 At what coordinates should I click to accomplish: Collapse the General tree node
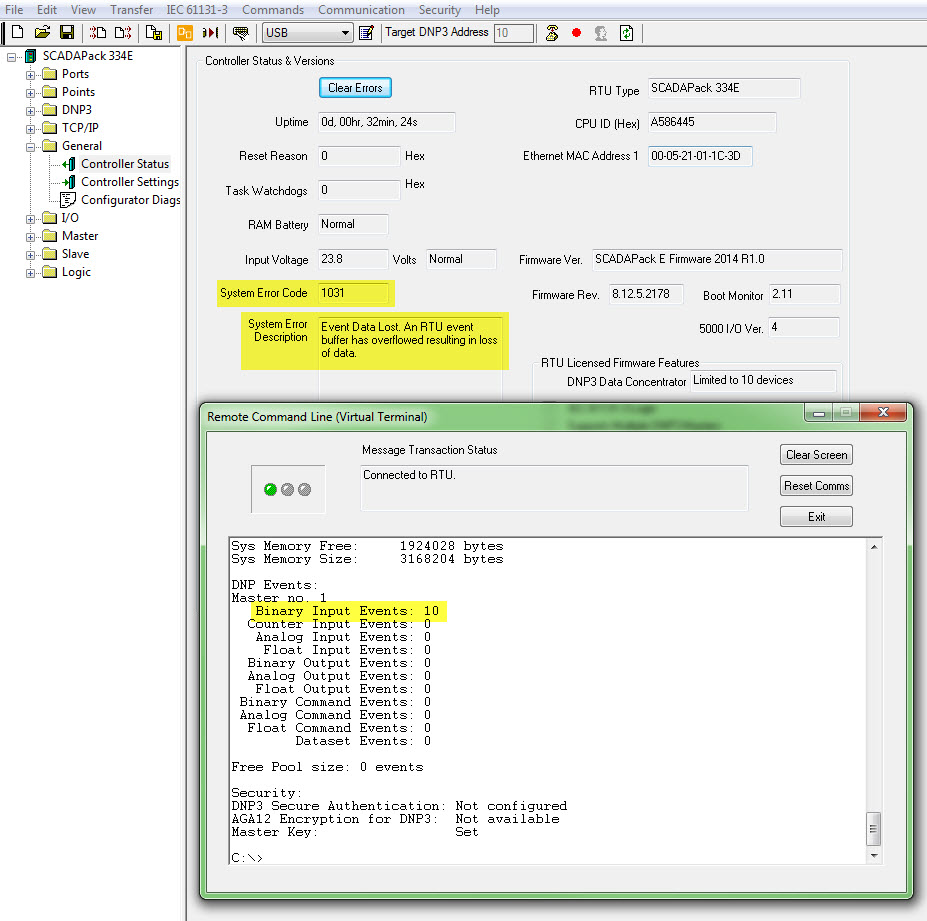[30, 147]
